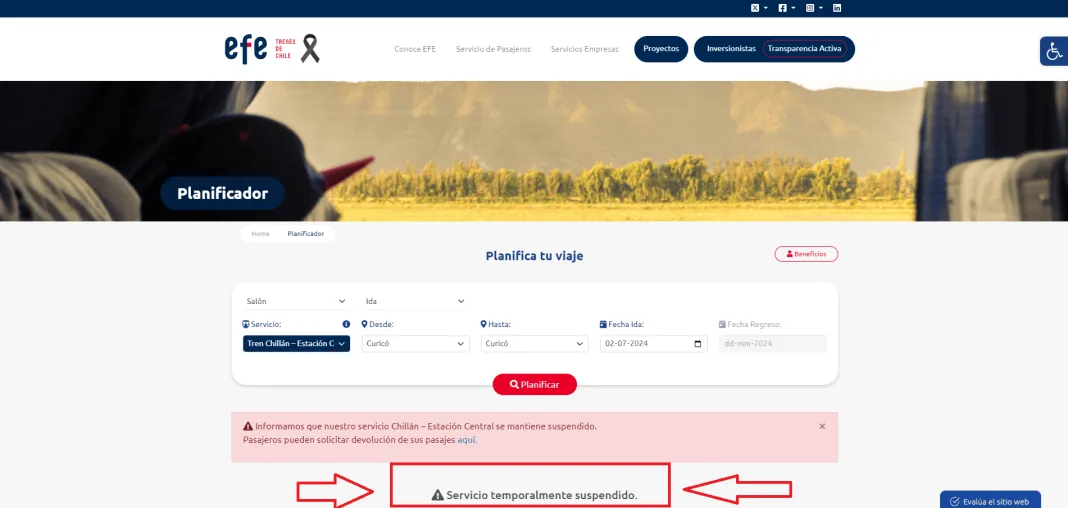Open the LinkedIn icon in top bar
Image resolution: width=1068 pixels, height=508 pixels.
point(837,8)
